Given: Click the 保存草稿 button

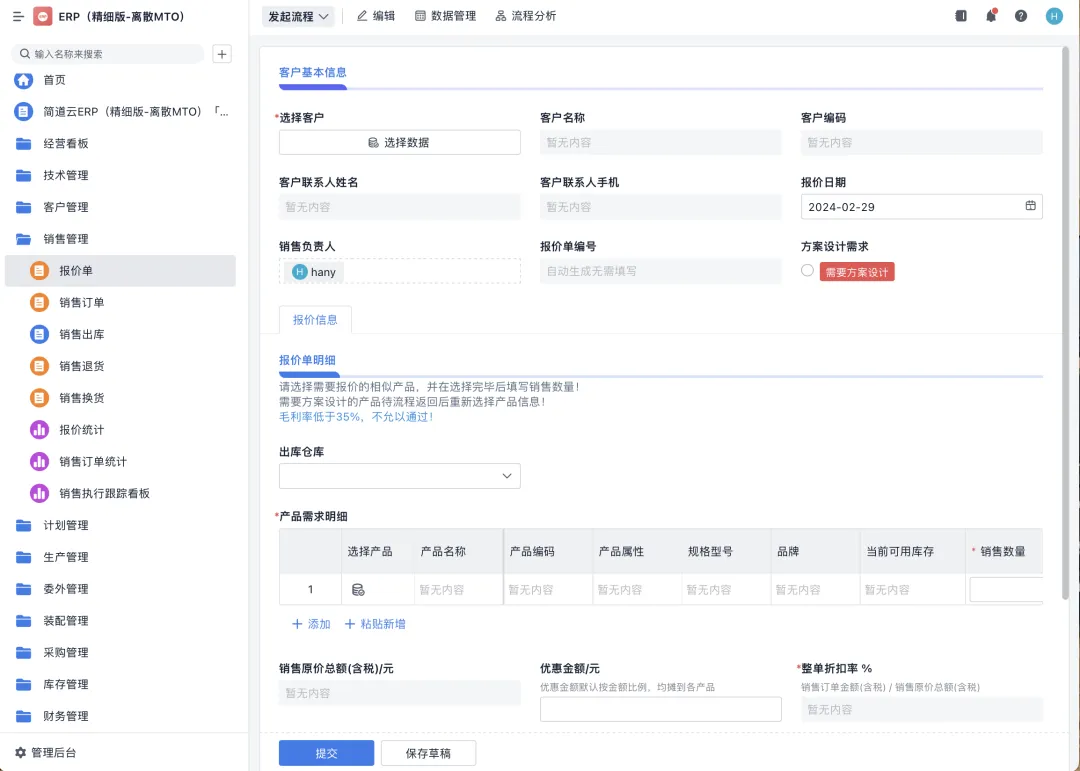Looking at the screenshot, I should click(428, 753).
